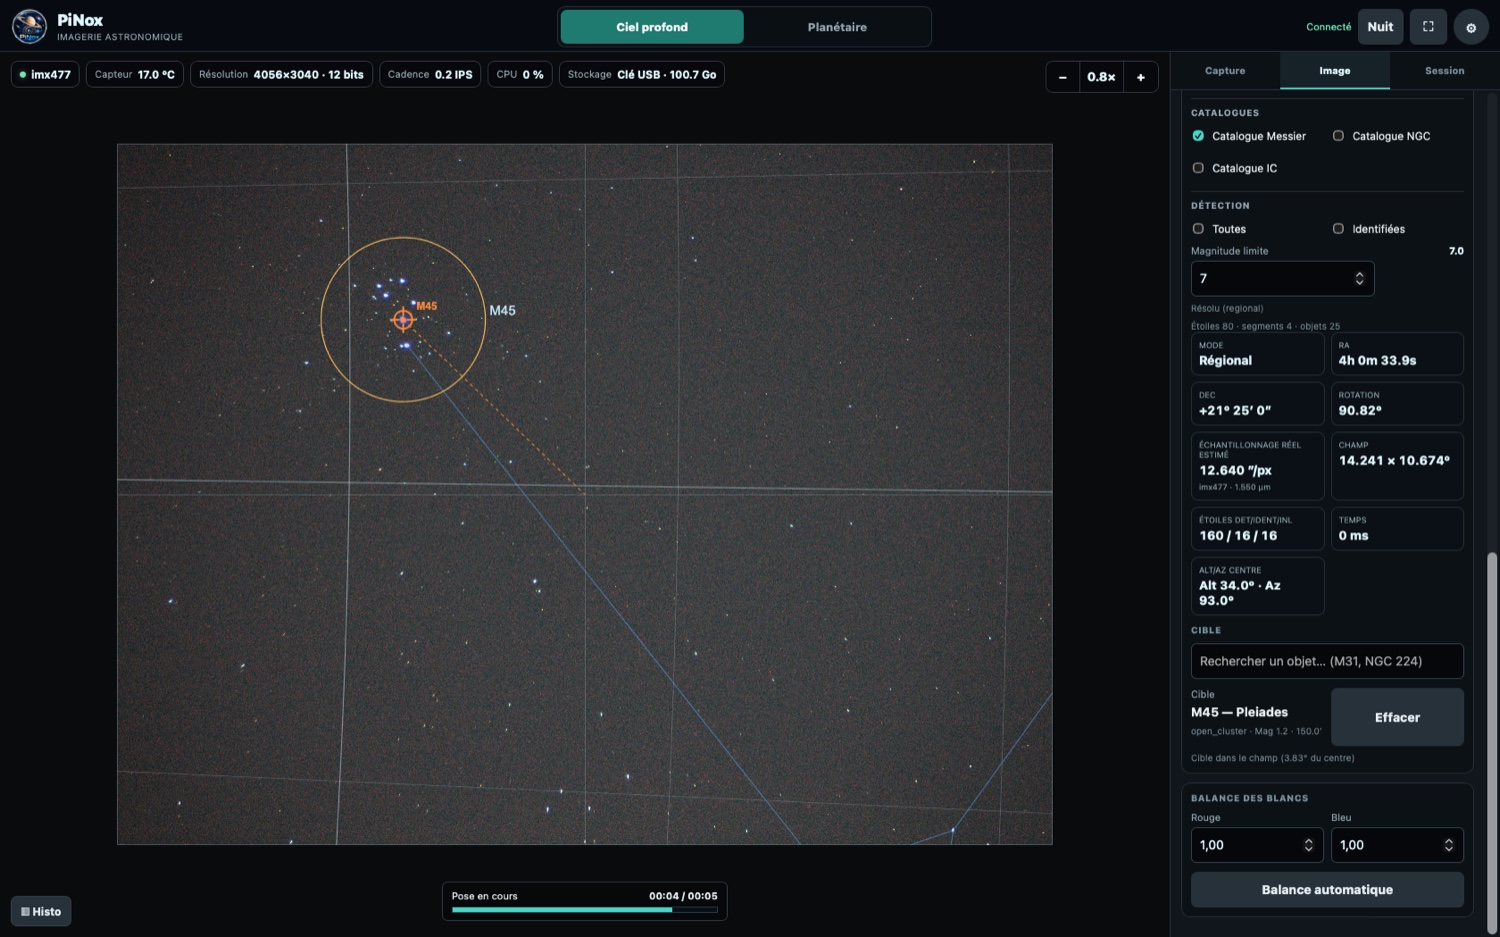Image resolution: width=1500 pixels, height=937 pixels.
Task: Click the right panel scrollbar
Action: pyautogui.click(x=1493, y=742)
